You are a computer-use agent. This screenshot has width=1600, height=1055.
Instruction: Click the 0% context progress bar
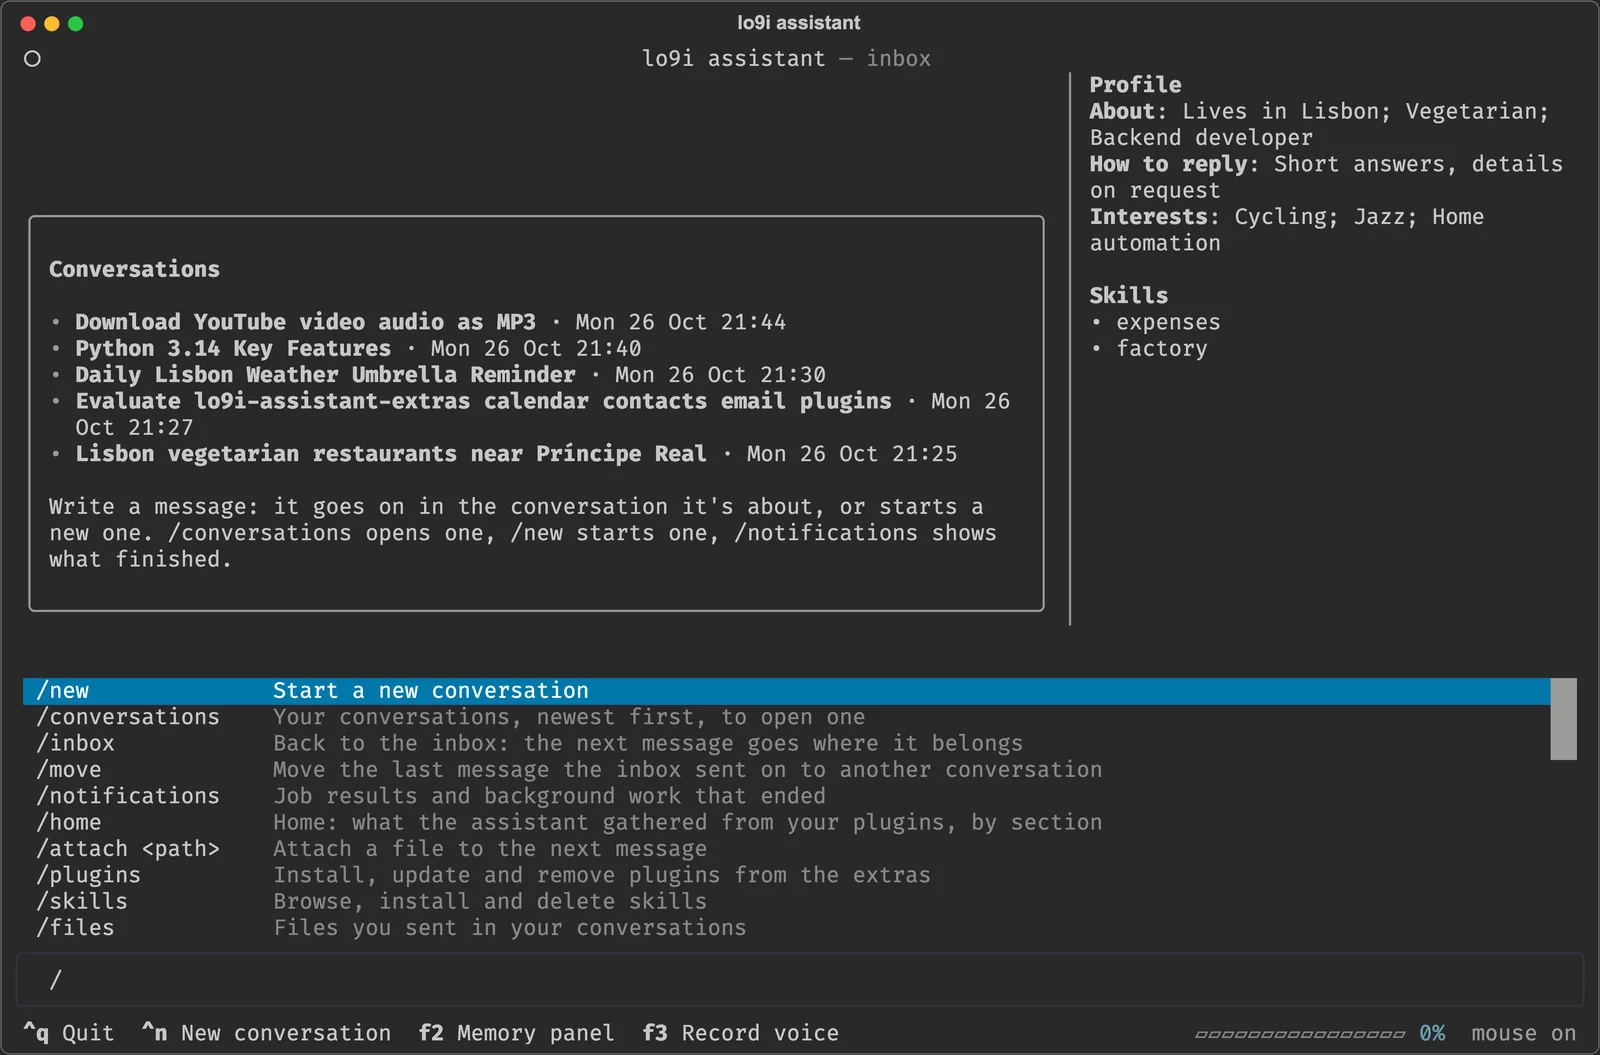coord(1320,1033)
